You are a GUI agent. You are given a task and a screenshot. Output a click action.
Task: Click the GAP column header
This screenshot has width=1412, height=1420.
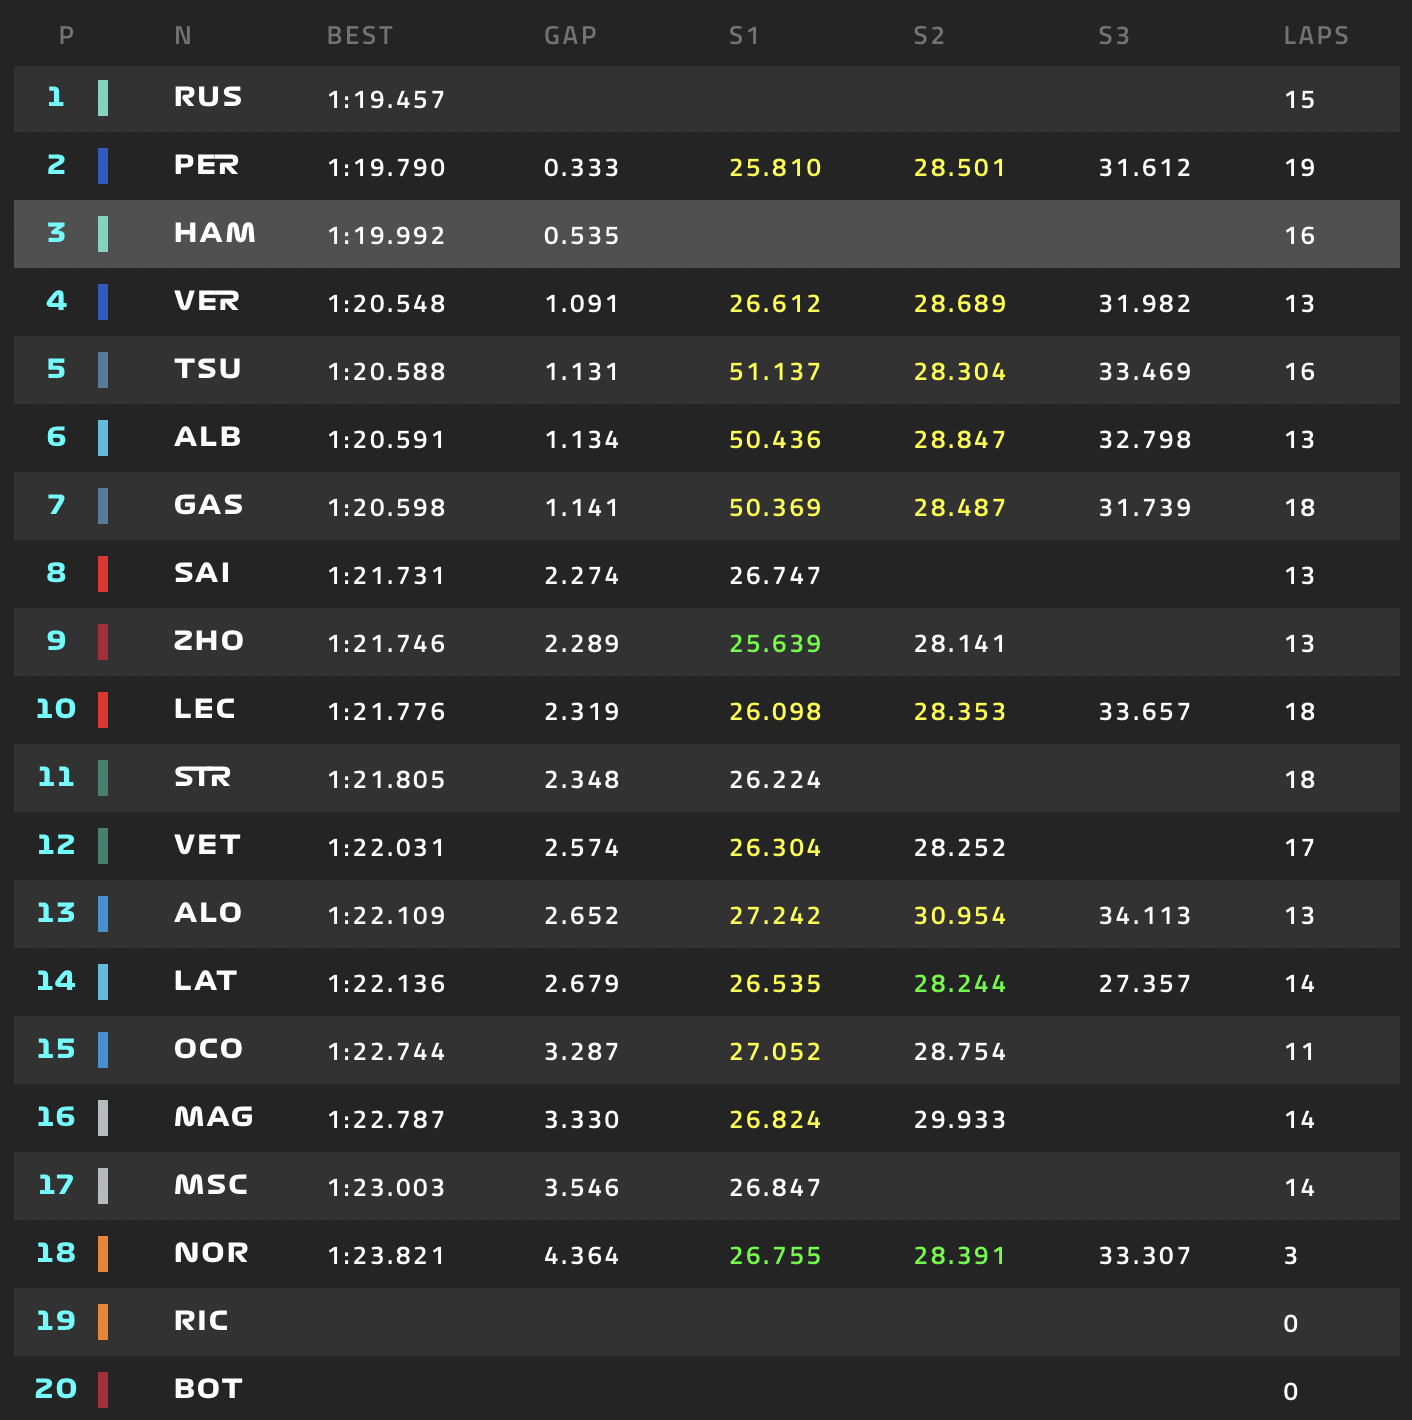click(570, 36)
